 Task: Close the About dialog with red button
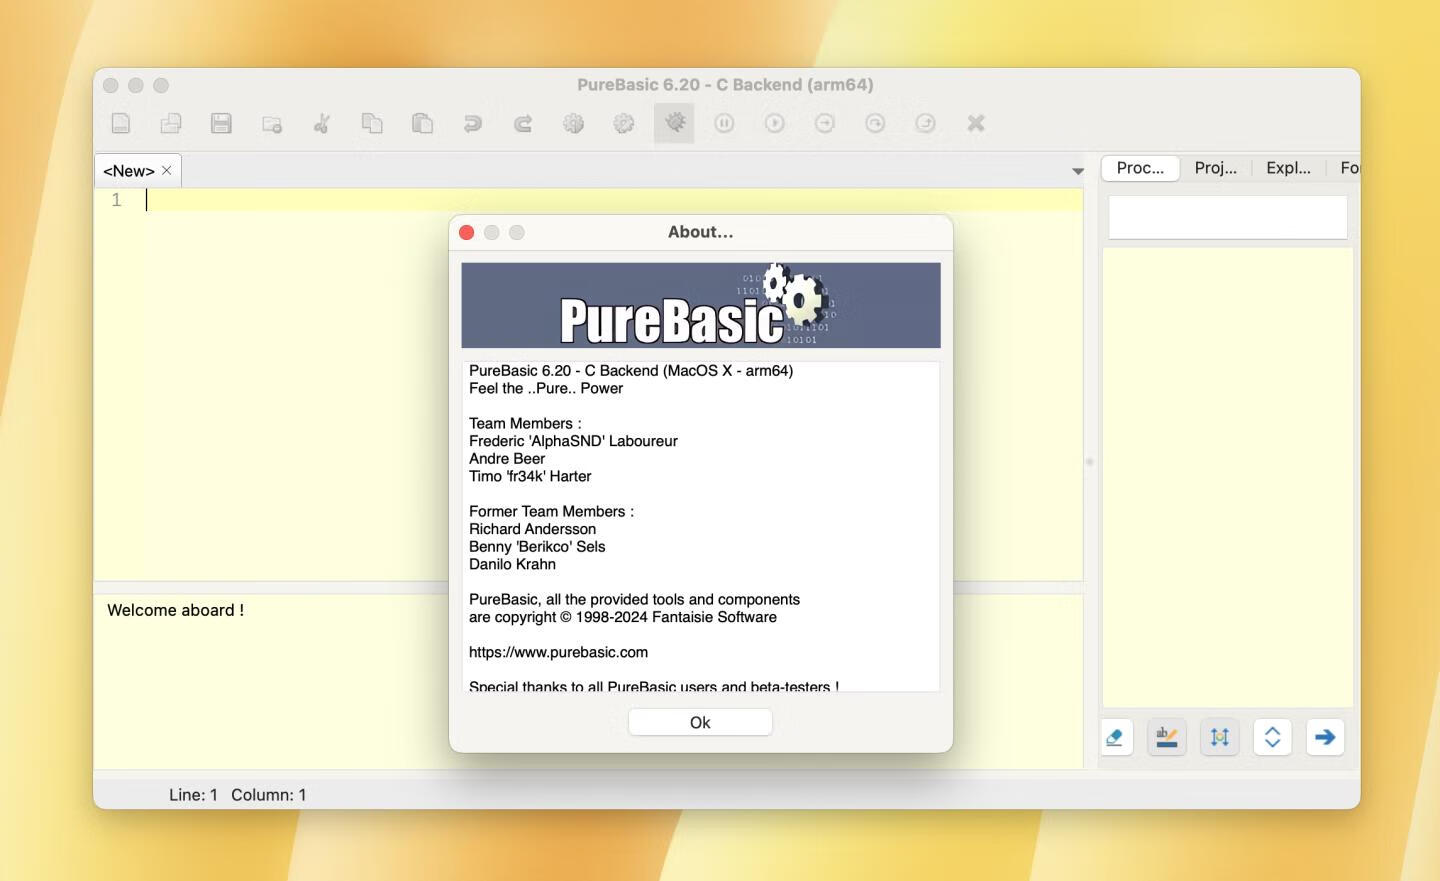[467, 232]
